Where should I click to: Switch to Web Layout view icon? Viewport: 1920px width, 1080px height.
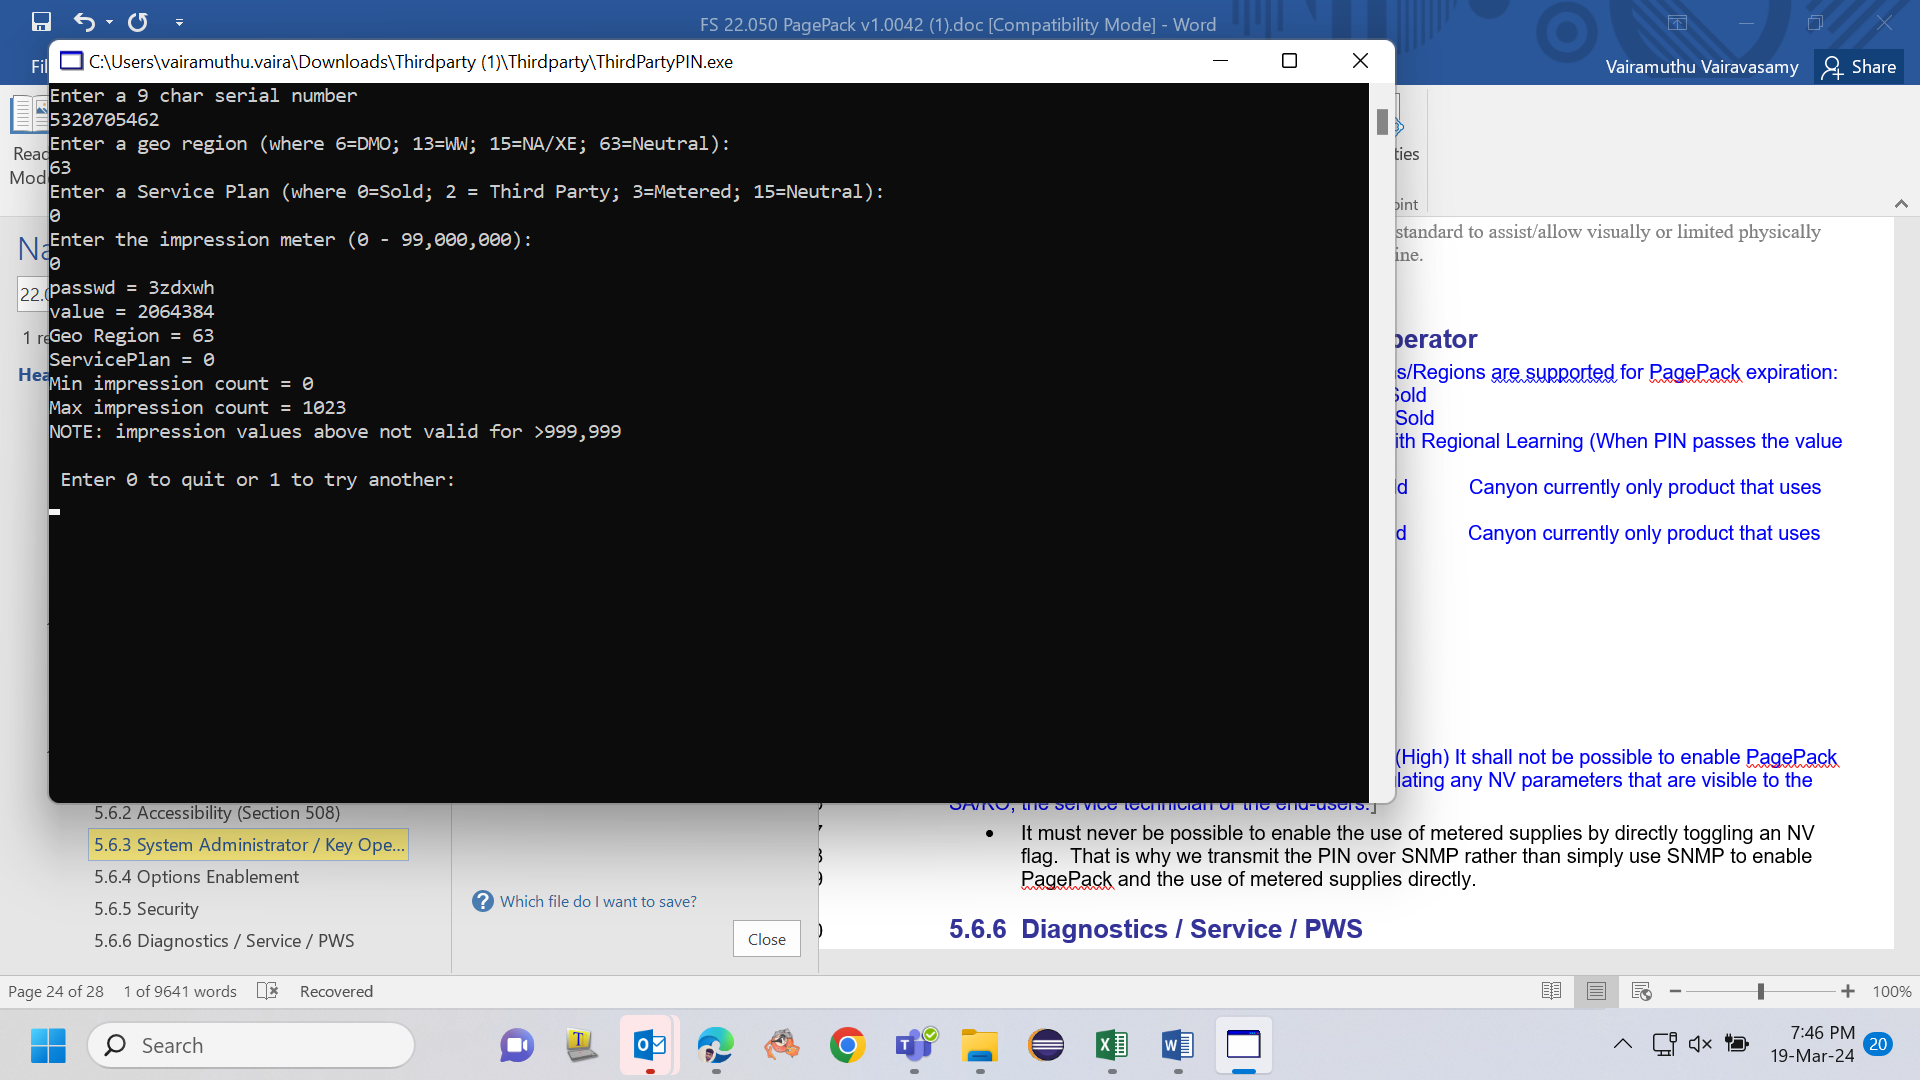tap(1641, 991)
